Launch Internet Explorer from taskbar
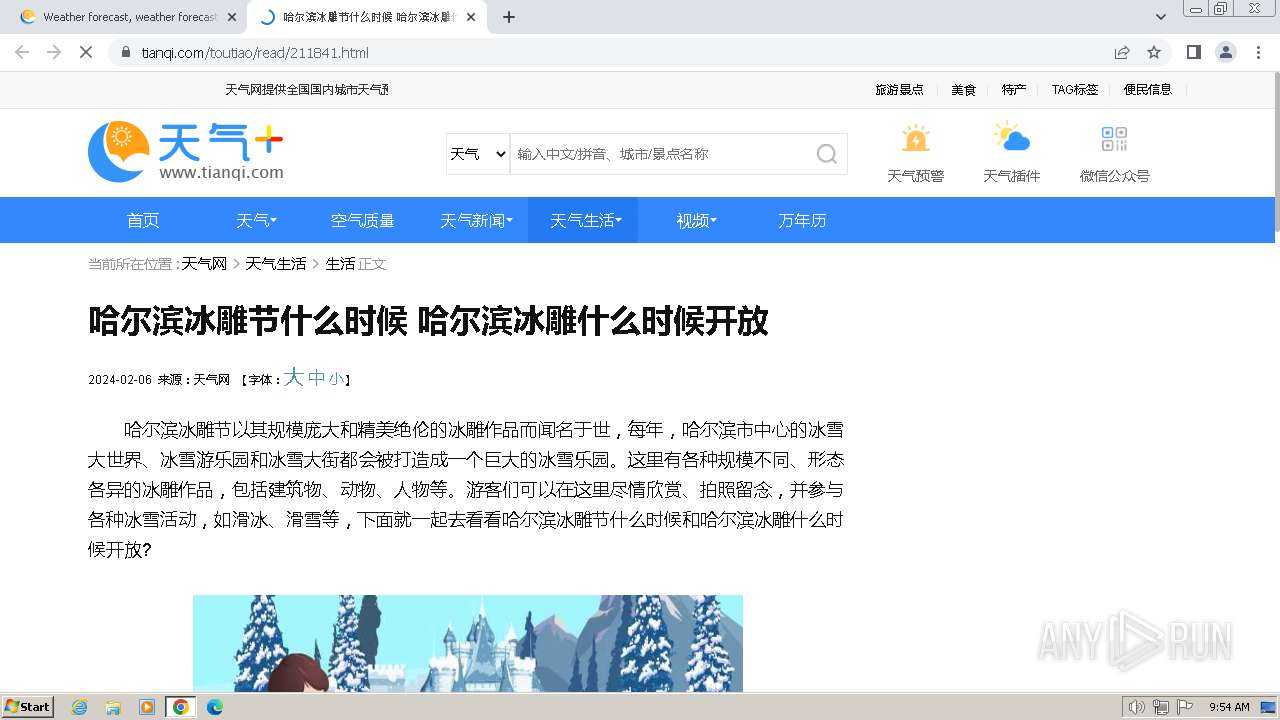The image size is (1280, 720). (80, 707)
